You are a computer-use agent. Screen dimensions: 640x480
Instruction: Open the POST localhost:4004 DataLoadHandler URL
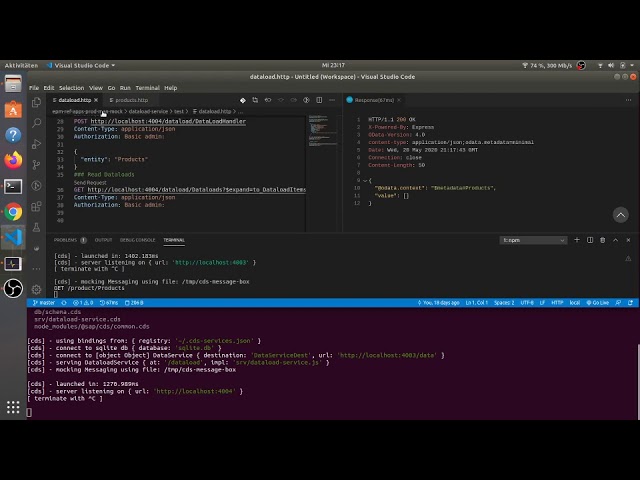(x=168, y=121)
